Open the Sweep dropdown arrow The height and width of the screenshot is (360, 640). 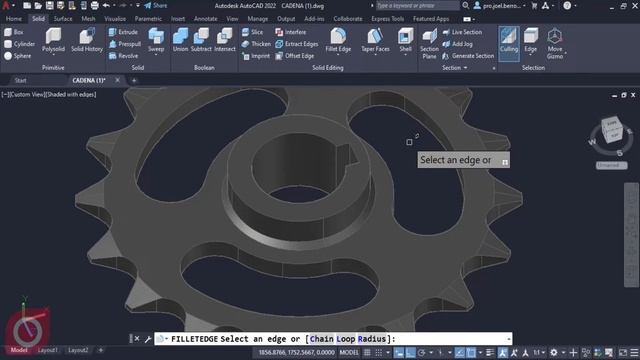[x=156, y=55]
